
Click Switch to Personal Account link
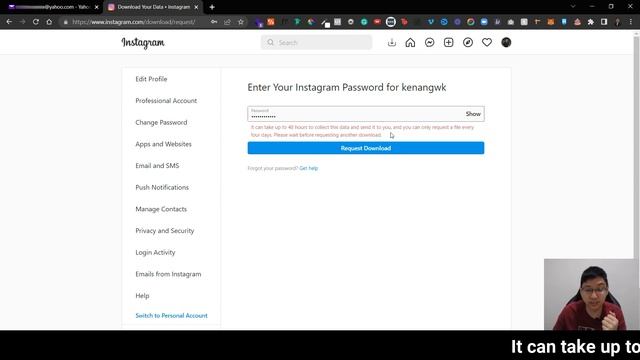[x=171, y=316]
